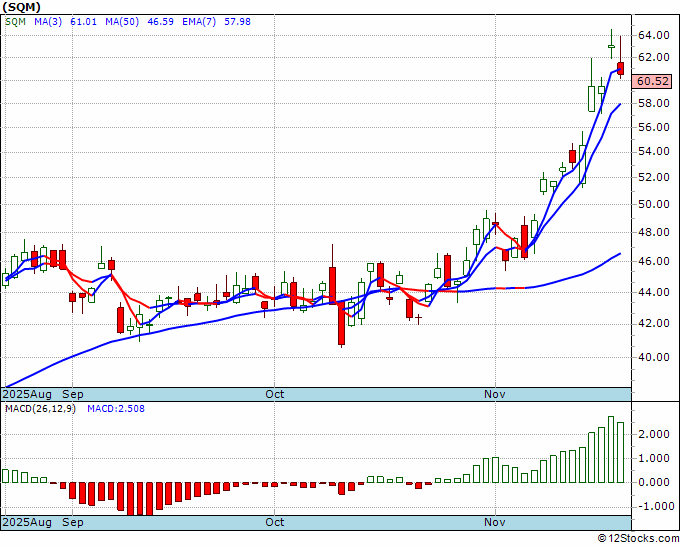Click the Oct label on price chart axis
This screenshot has width=680, height=546.
coord(275,394)
